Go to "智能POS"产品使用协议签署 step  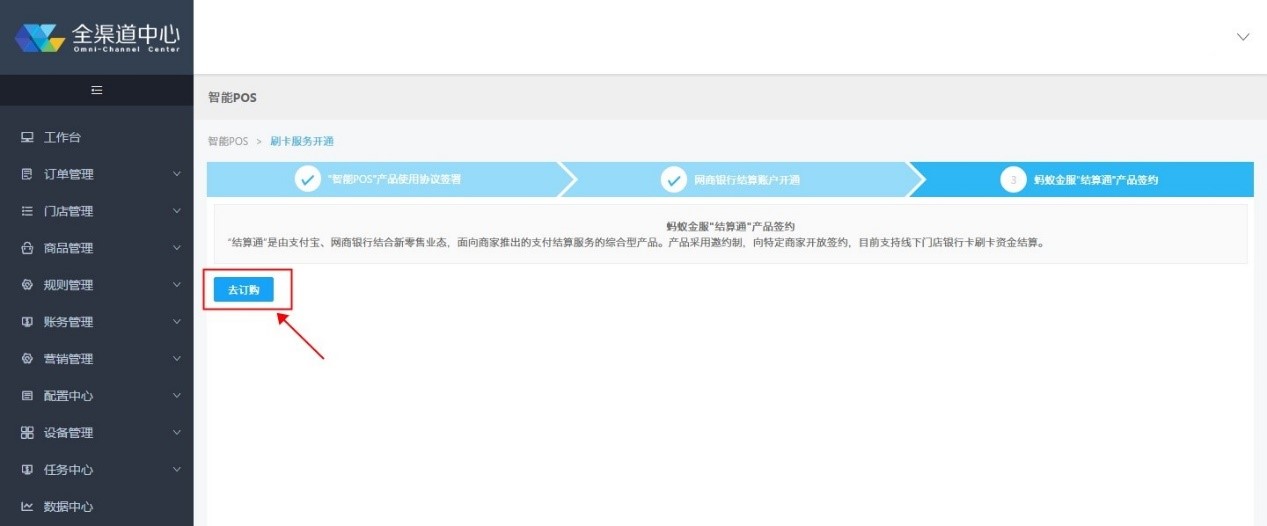[383, 180]
